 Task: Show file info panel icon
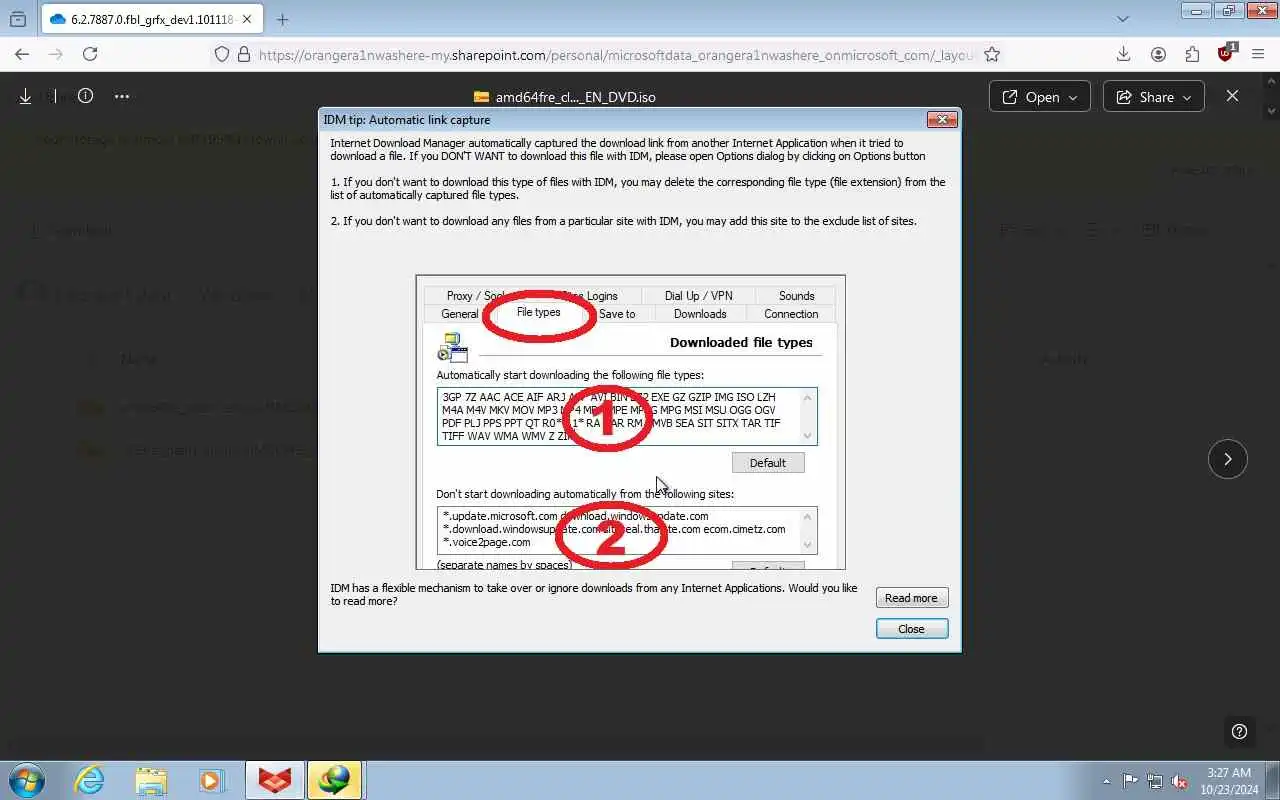85,96
